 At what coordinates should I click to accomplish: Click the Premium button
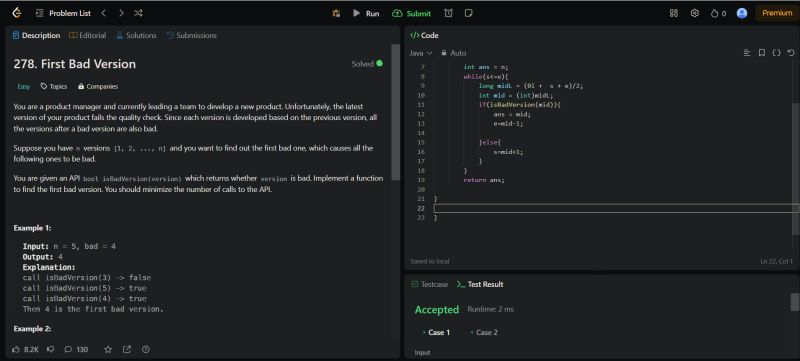coord(777,13)
